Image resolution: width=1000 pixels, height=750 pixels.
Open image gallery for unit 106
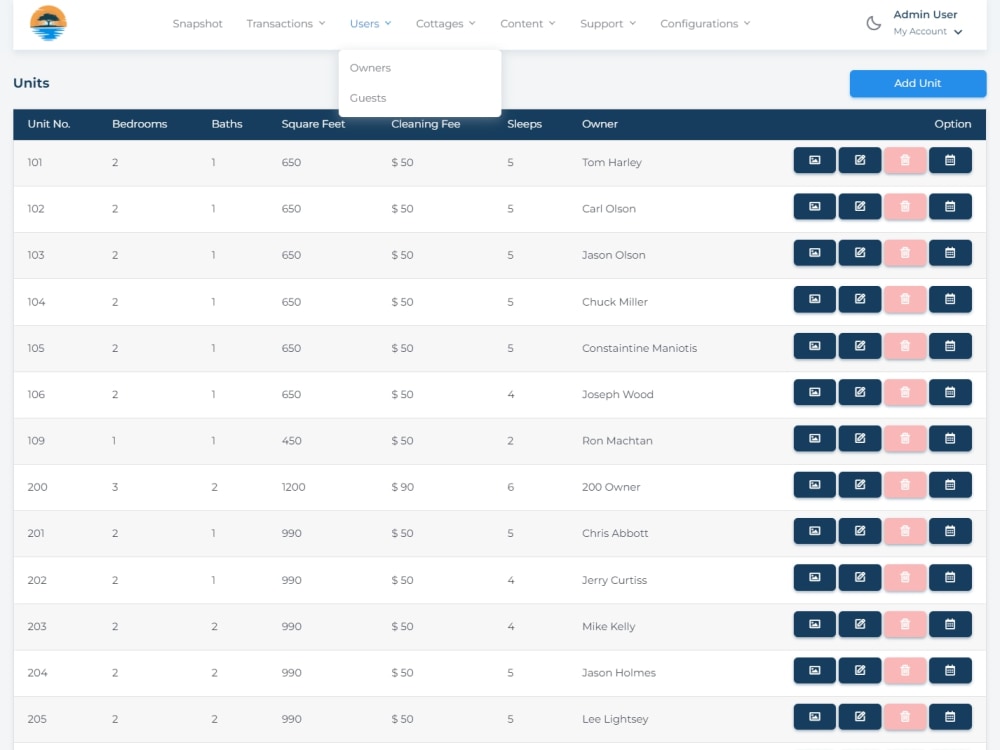point(814,392)
